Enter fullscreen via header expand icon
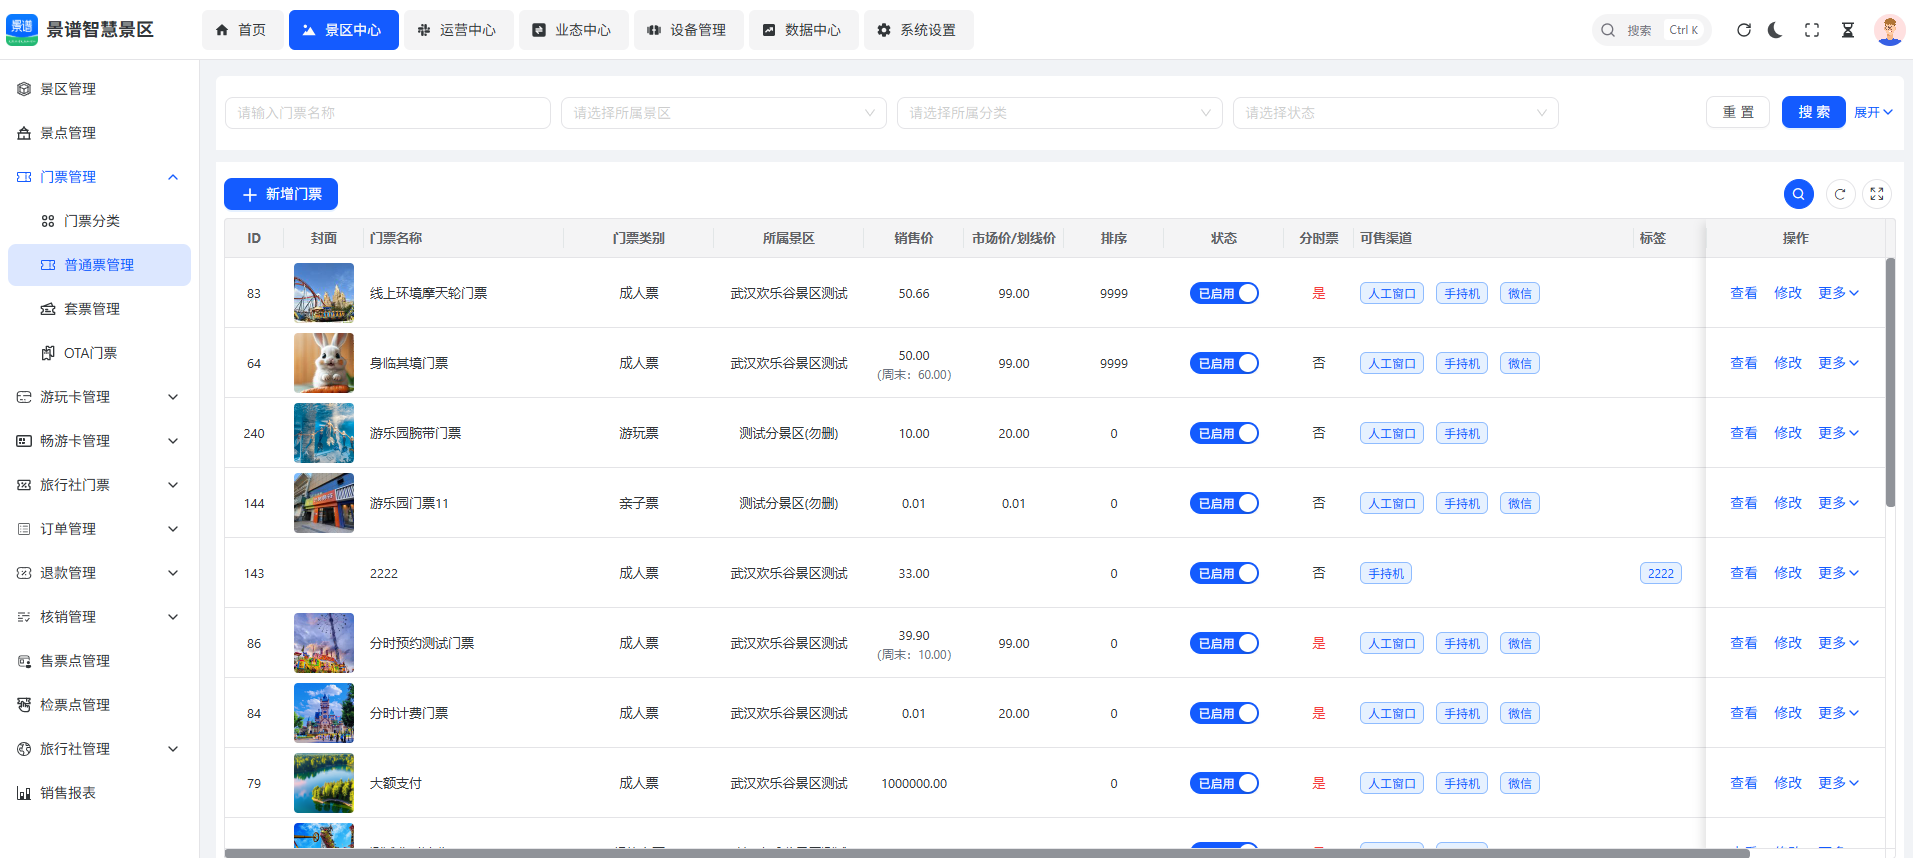This screenshot has height=858, width=1913. tap(1812, 30)
